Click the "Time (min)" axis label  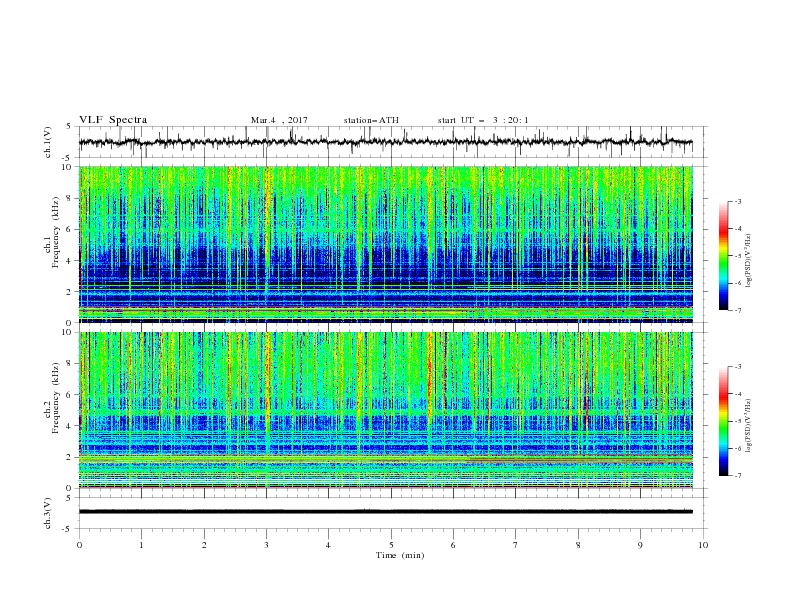tap(400, 555)
